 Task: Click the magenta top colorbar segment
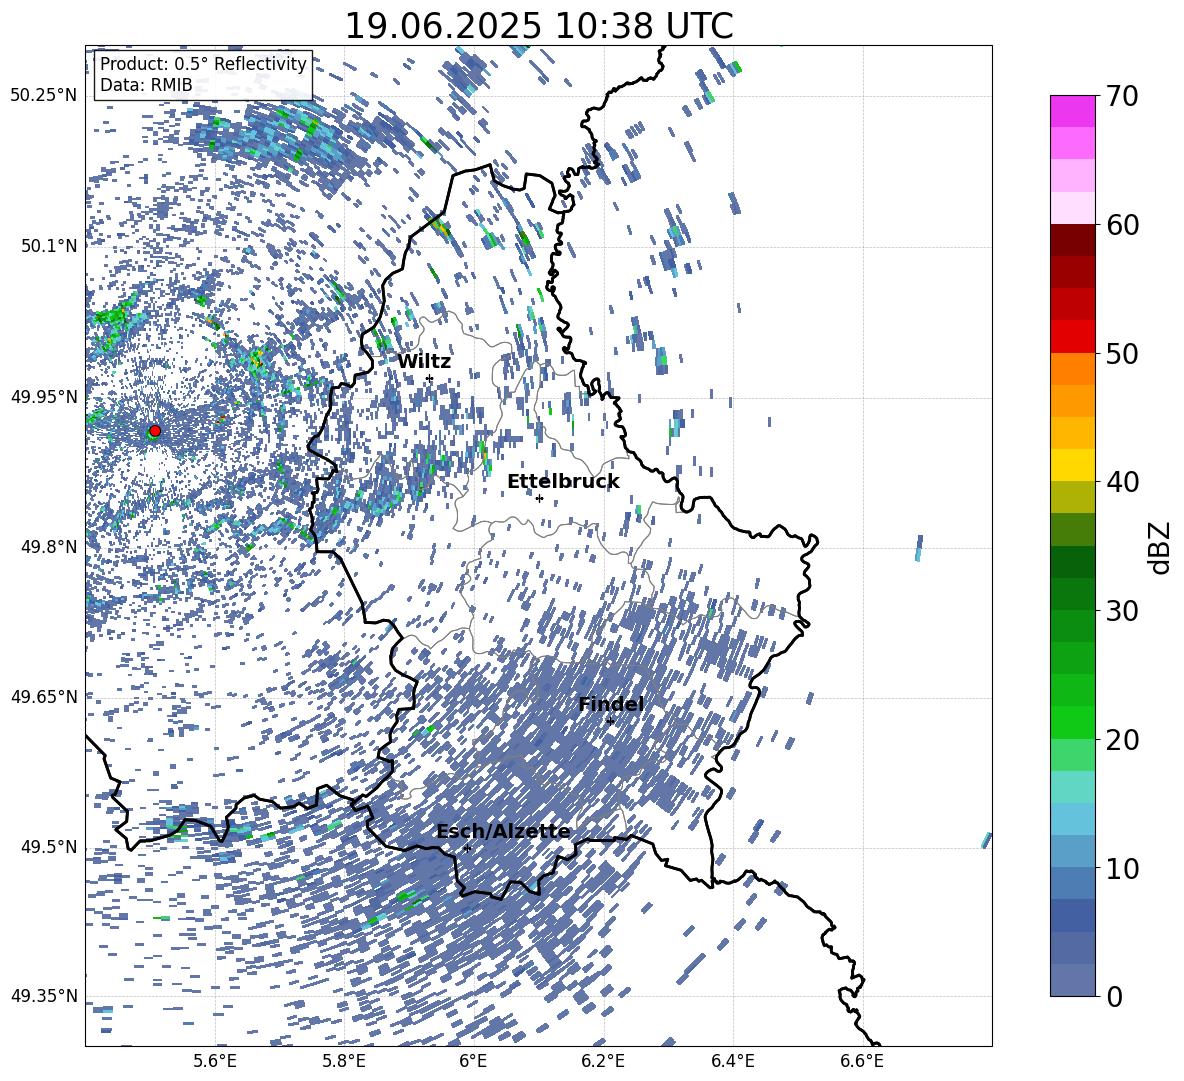pyautogui.click(x=1072, y=111)
